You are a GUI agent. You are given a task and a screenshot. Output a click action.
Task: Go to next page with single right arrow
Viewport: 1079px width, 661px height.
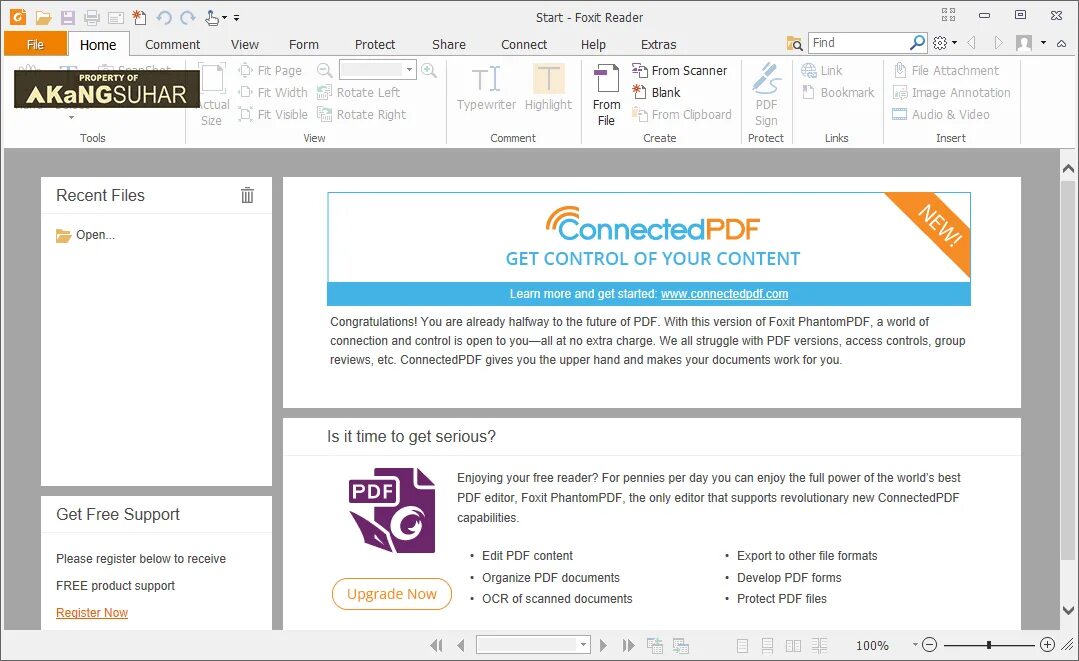pos(603,645)
